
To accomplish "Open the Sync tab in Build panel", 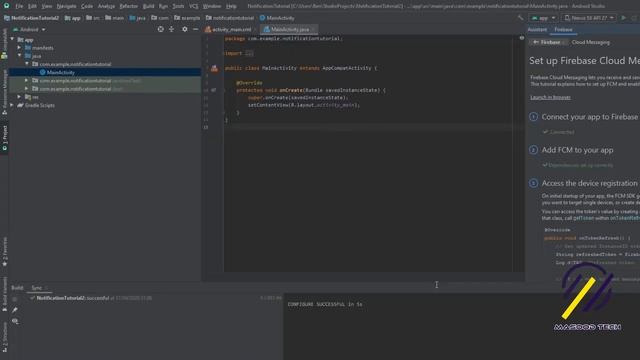I will click(x=37, y=288).
